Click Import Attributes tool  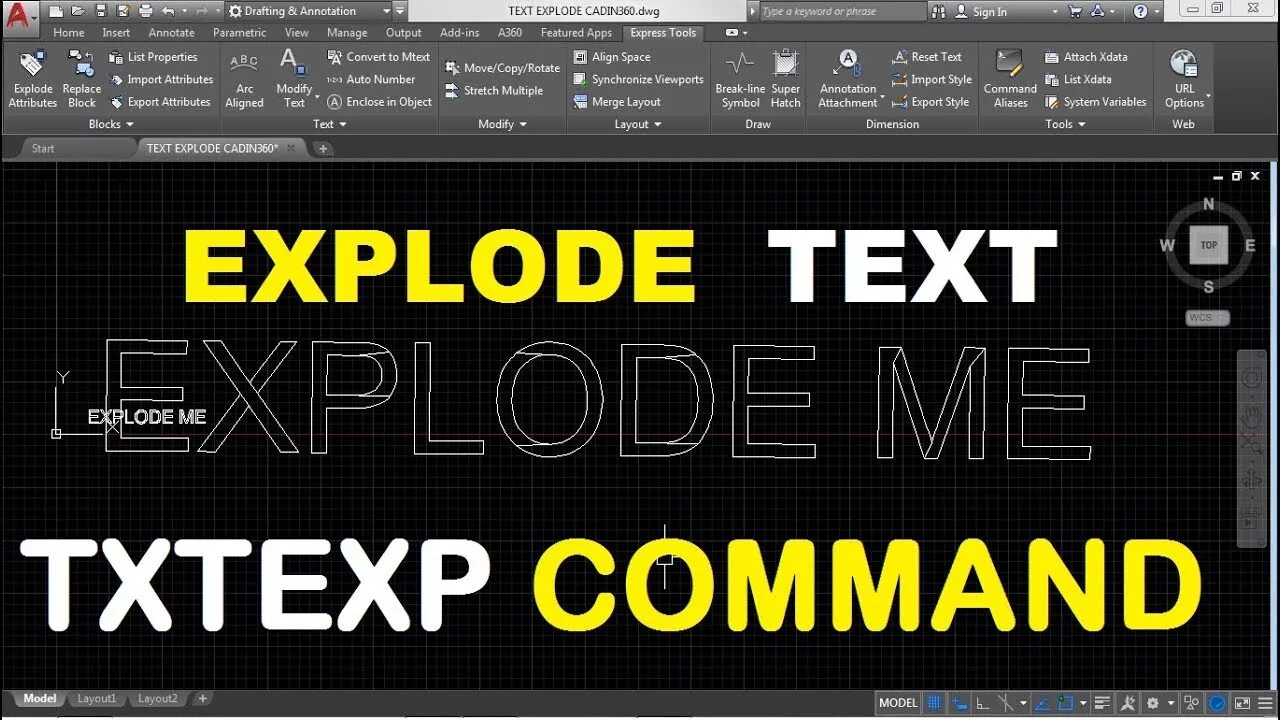[x=161, y=79]
